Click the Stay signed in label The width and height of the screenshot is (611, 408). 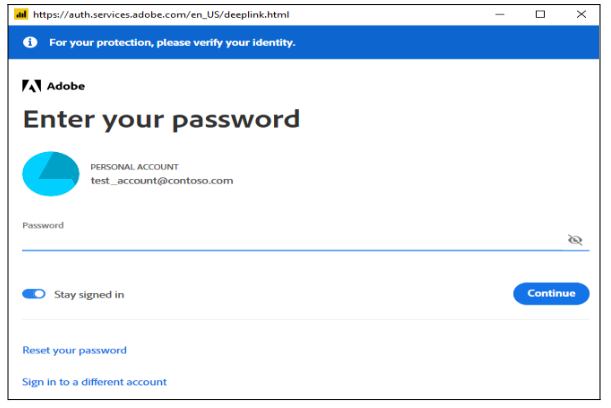pos(89,295)
